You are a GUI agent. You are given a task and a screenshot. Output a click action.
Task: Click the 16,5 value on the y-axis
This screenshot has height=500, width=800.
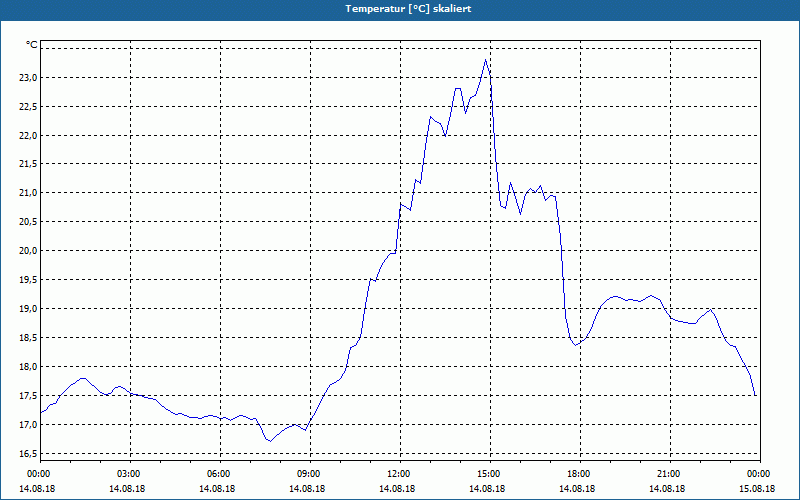tap(28, 454)
